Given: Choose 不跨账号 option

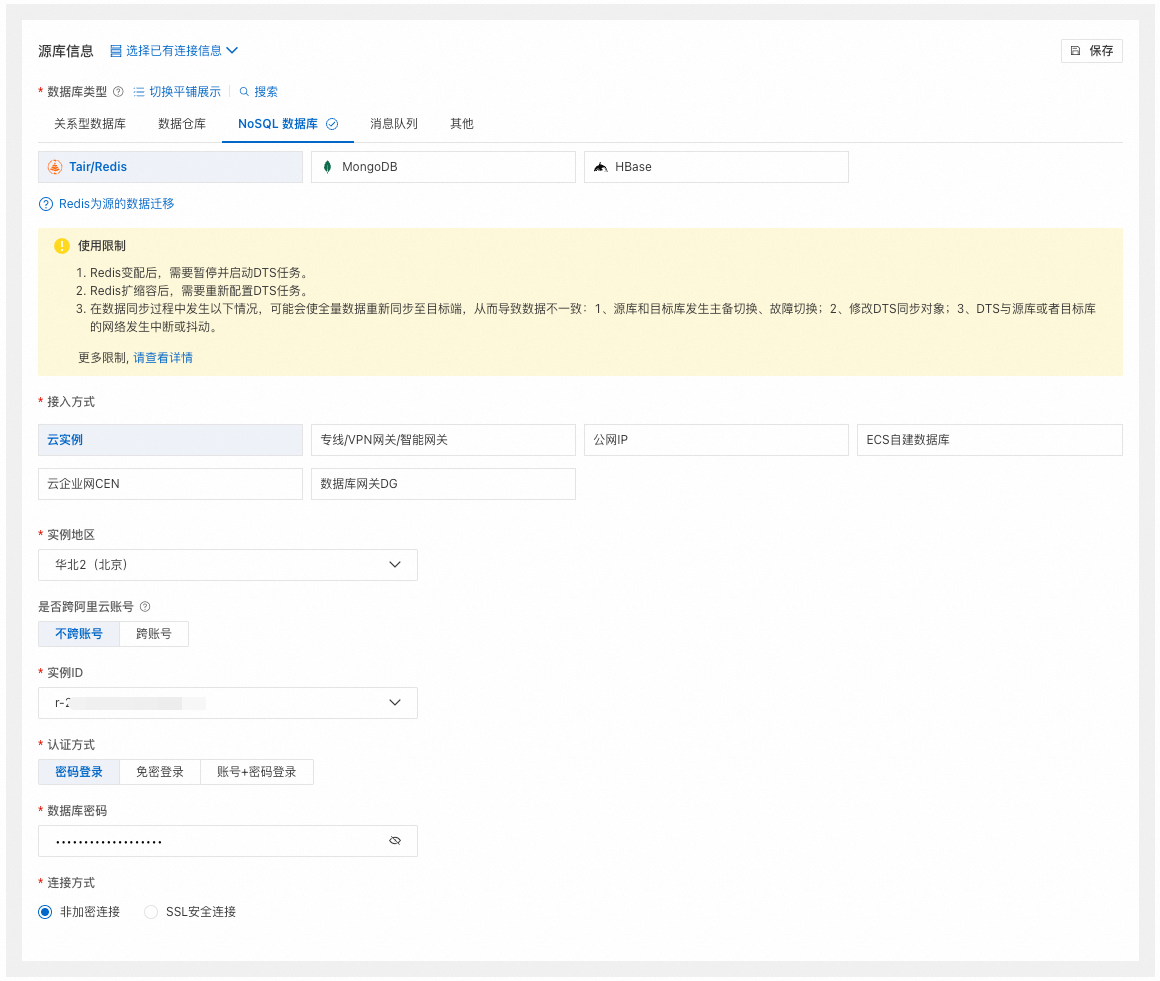Looking at the screenshot, I should 78,634.
